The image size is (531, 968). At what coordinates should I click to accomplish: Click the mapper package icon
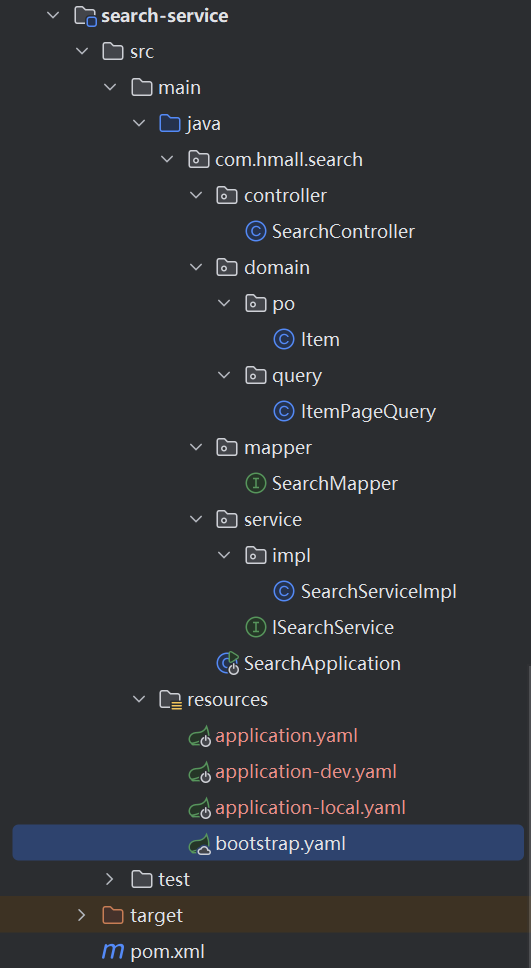[227, 447]
